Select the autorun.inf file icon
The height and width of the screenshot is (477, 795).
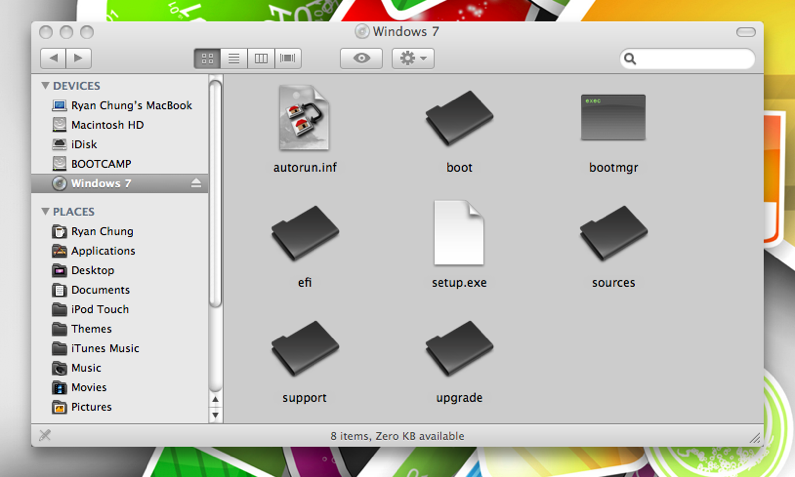coord(304,118)
